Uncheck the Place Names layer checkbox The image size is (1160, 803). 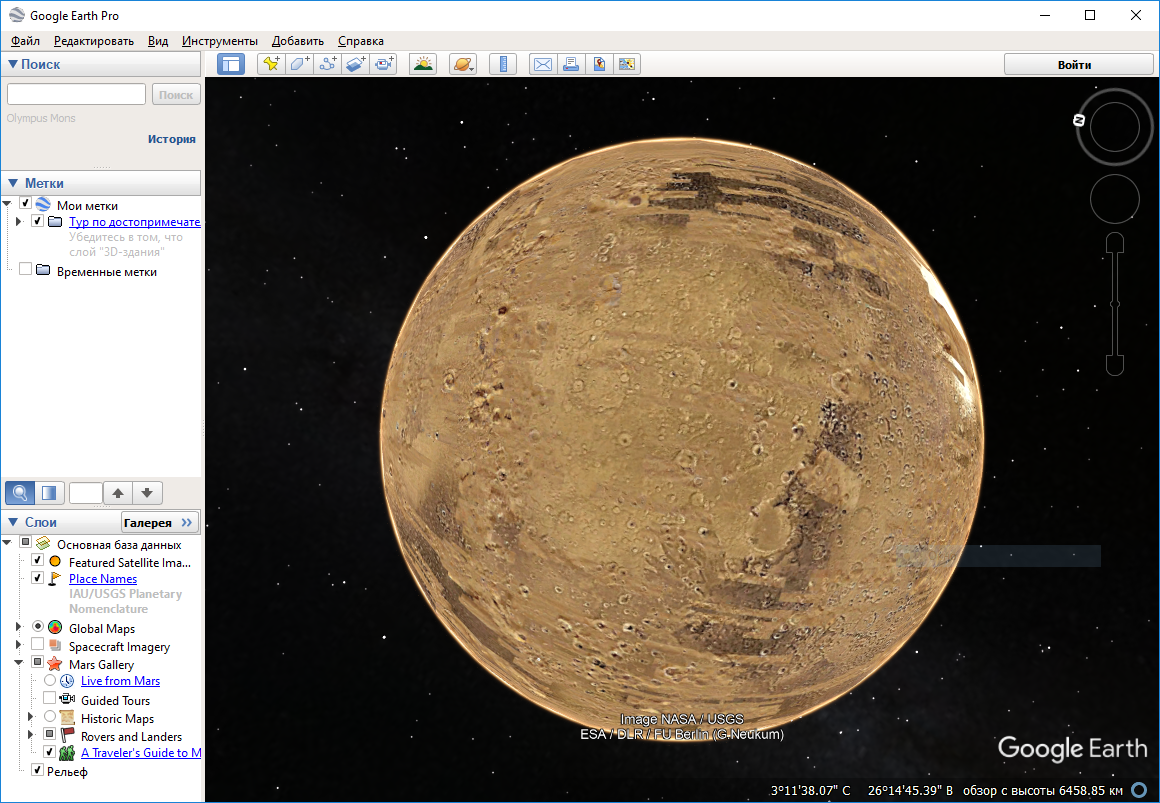(38, 577)
